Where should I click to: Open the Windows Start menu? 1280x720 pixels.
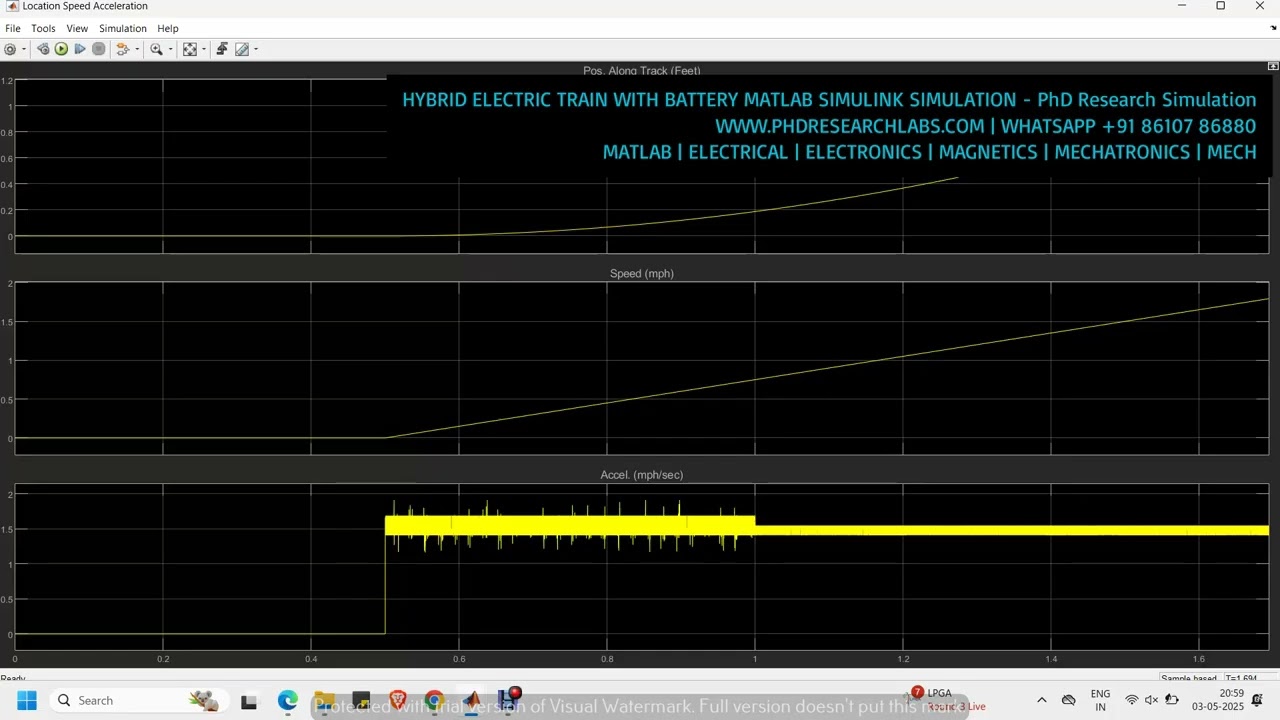(27, 700)
